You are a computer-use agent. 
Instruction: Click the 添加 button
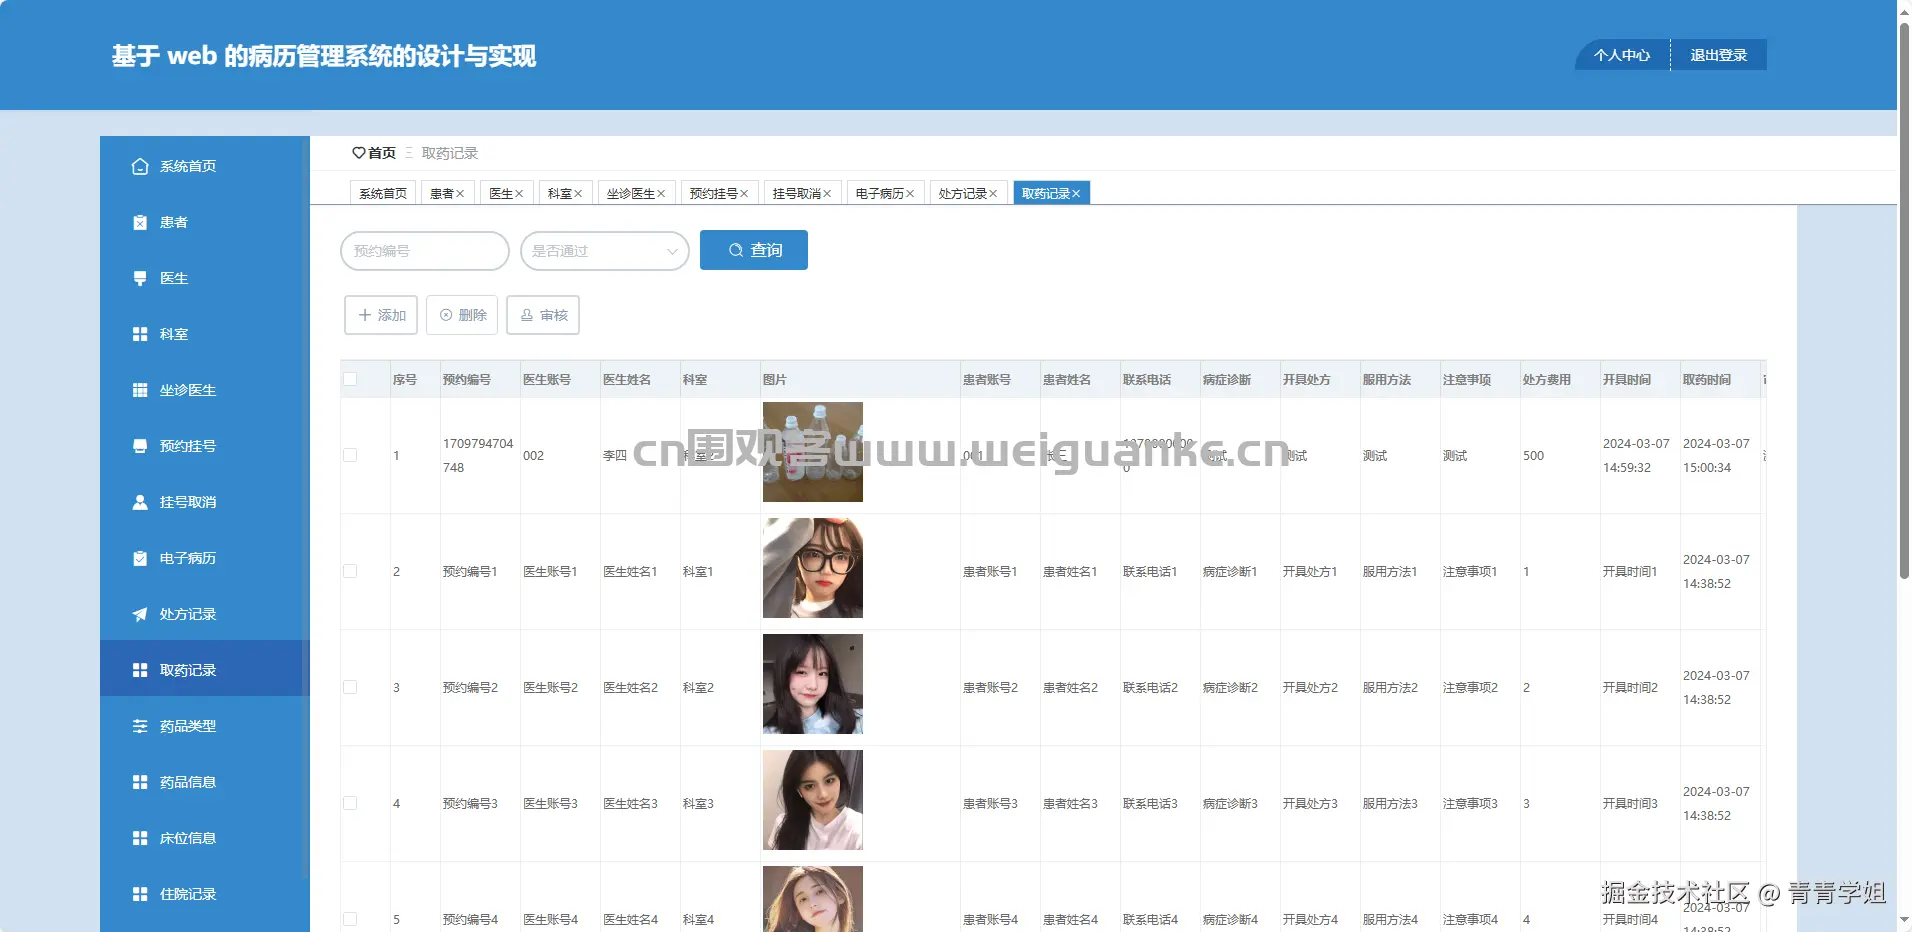click(x=381, y=315)
